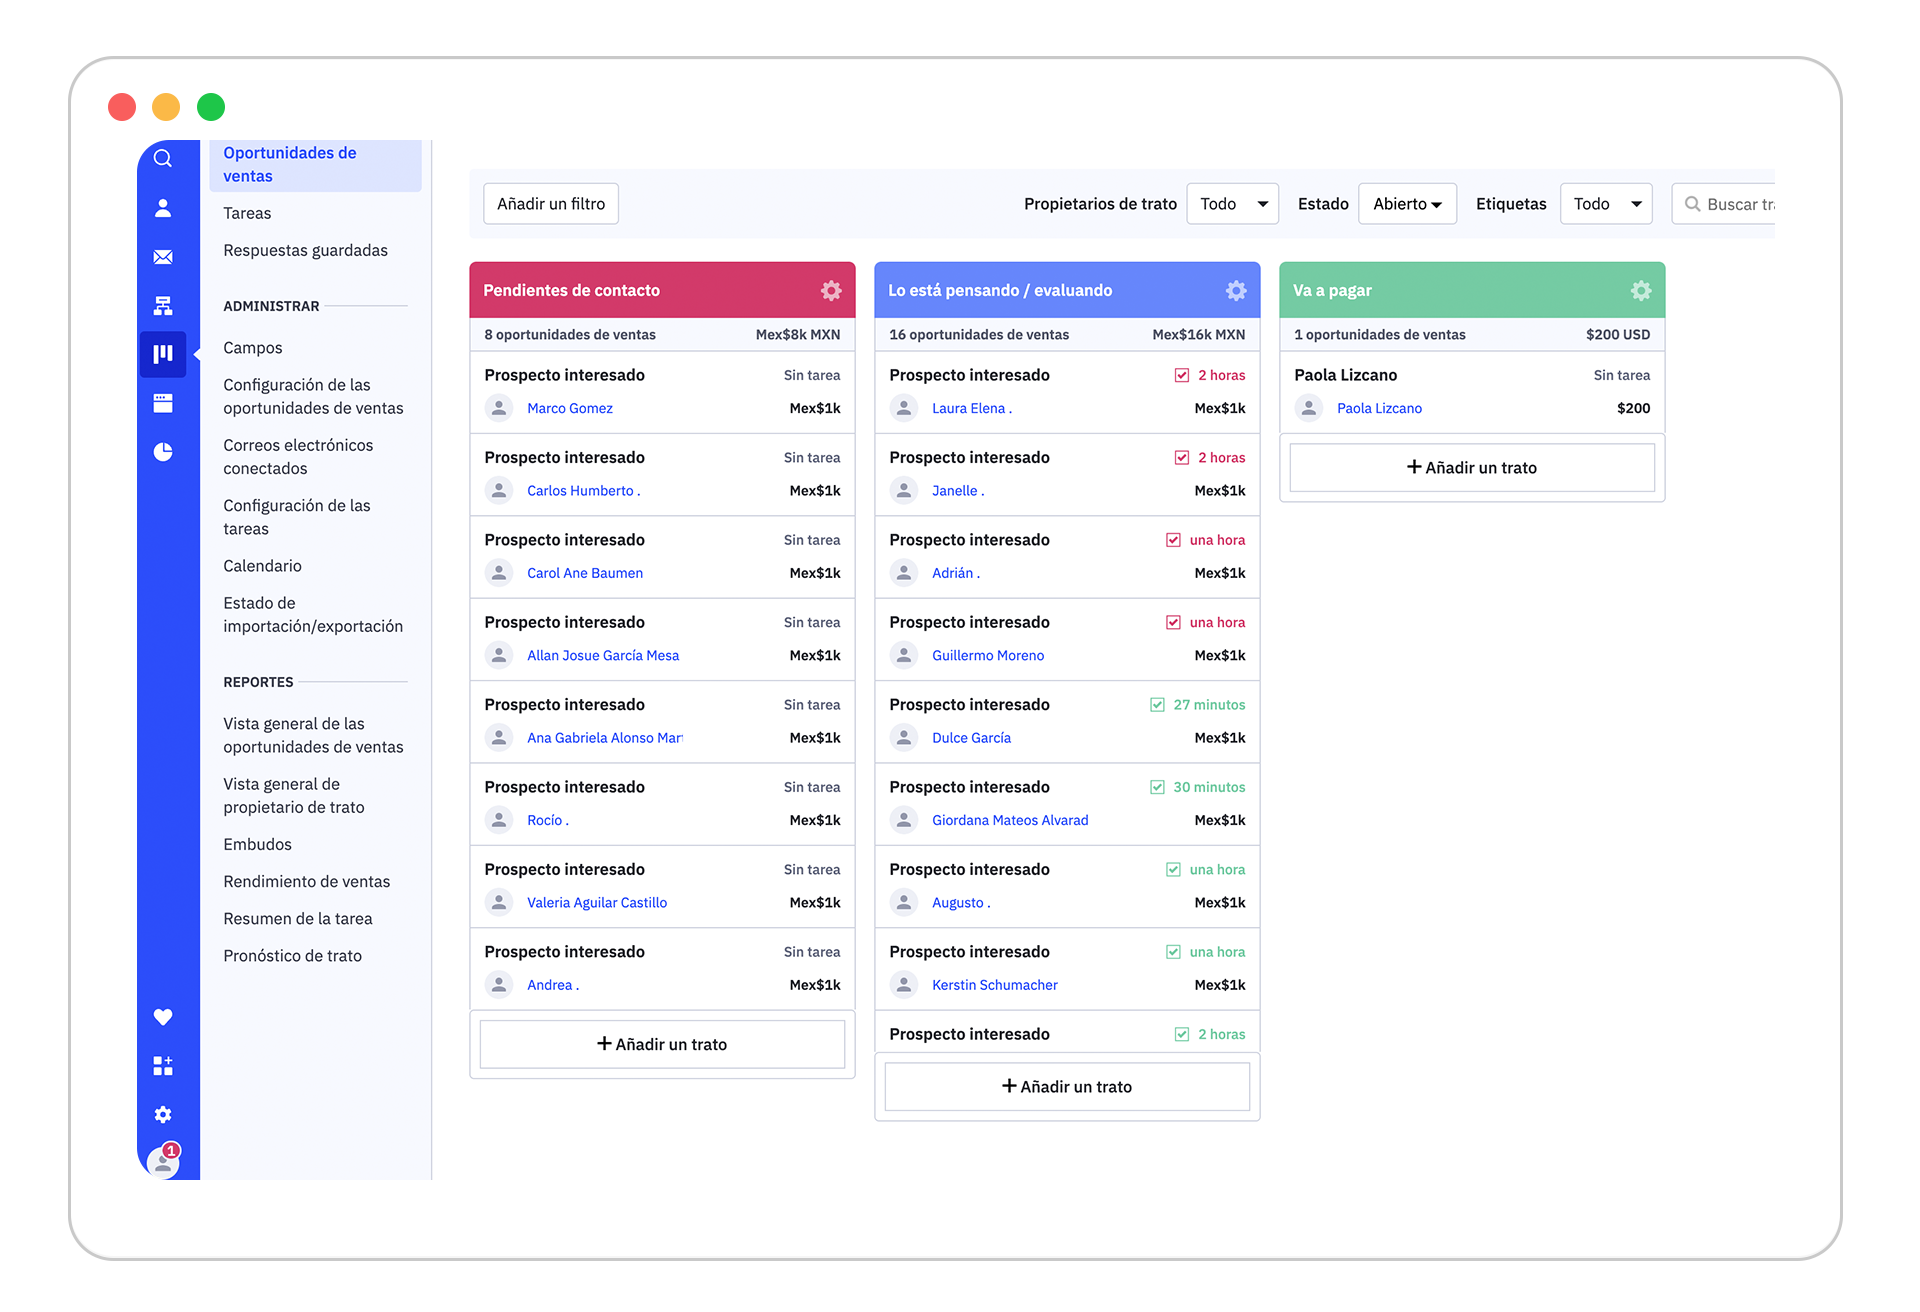Select Tareas in the side menu
The width and height of the screenshot is (1920, 1312).
click(247, 213)
